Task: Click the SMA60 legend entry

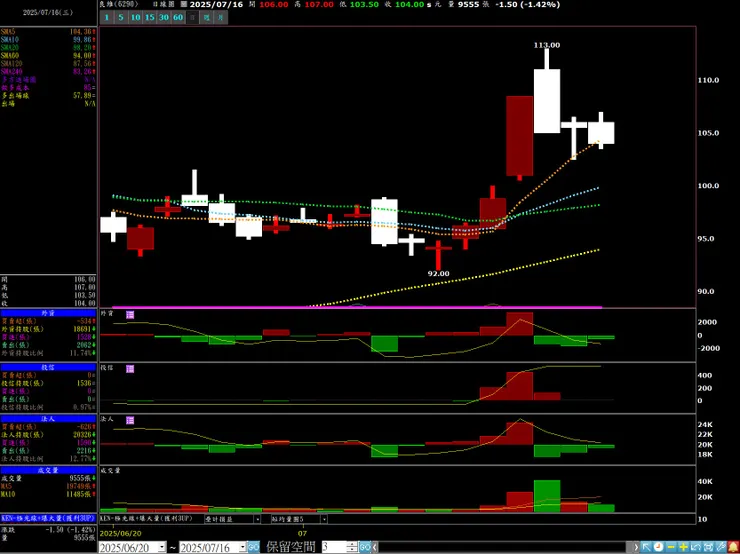Action: click(x=48, y=56)
